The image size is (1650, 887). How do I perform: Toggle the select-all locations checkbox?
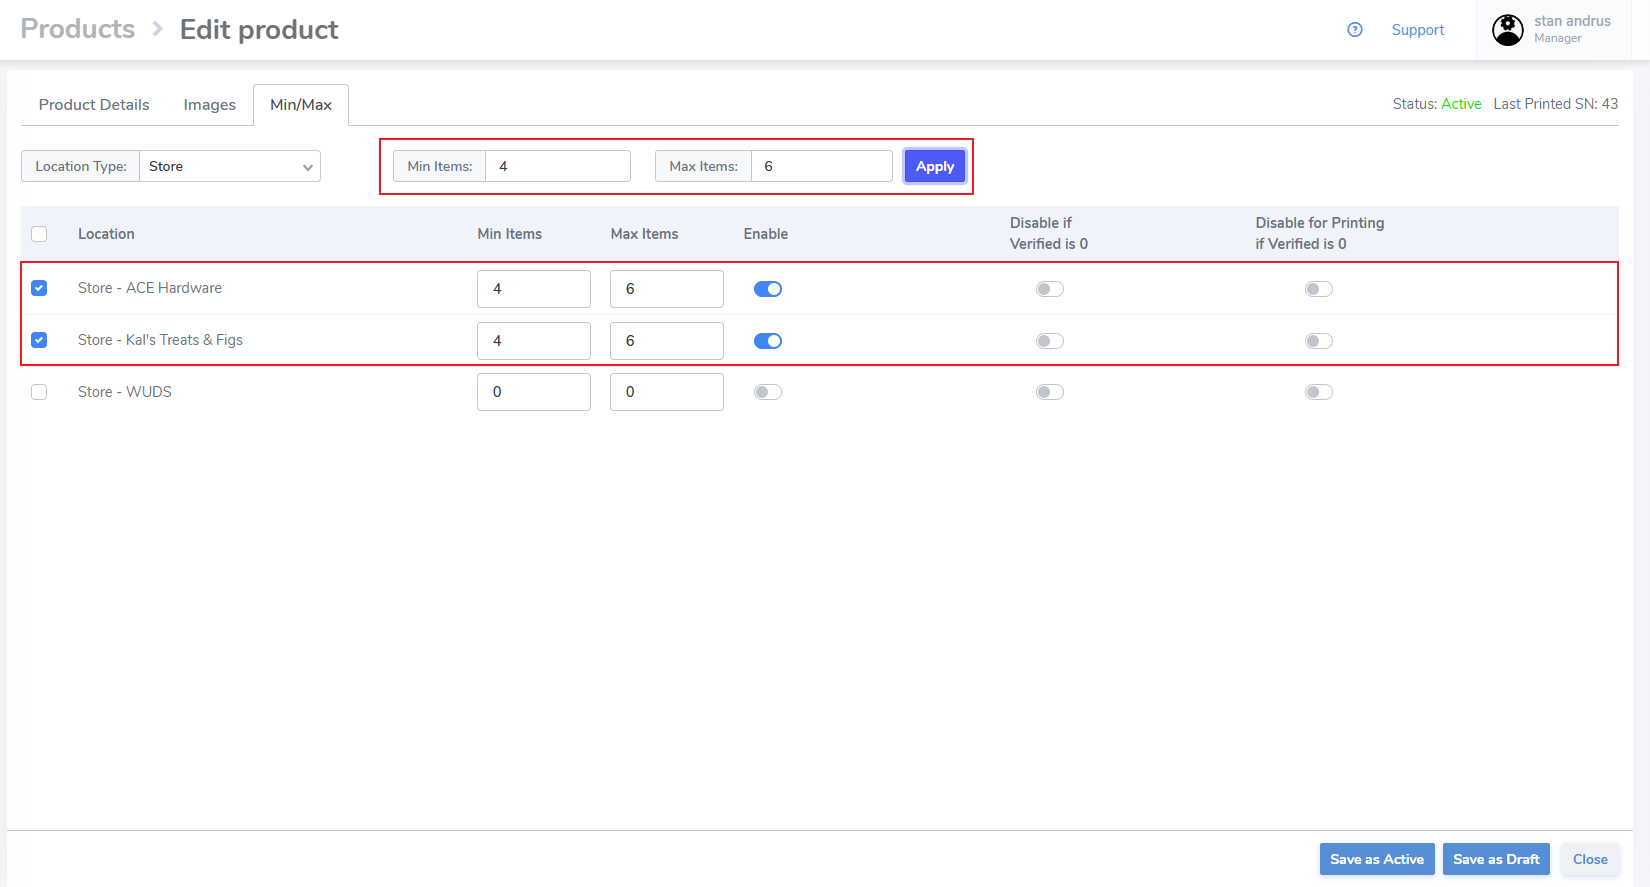coord(39,234)
